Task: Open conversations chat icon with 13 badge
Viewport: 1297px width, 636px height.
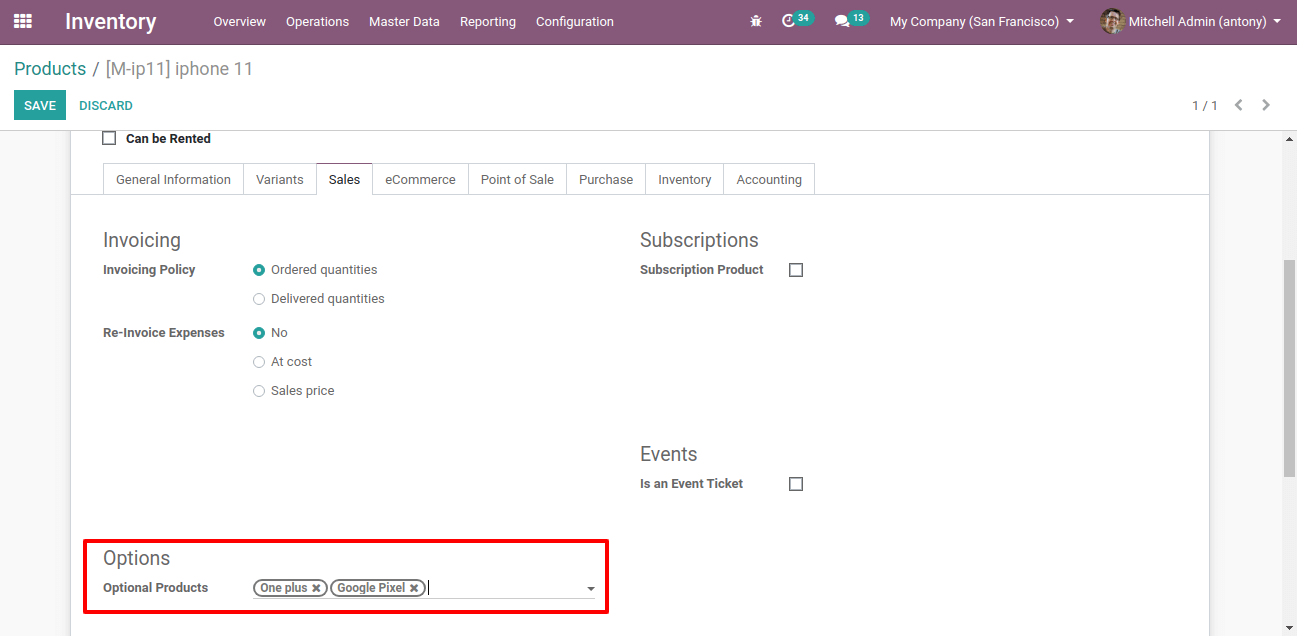Action: pyautogui.click(x=851, y=20)
